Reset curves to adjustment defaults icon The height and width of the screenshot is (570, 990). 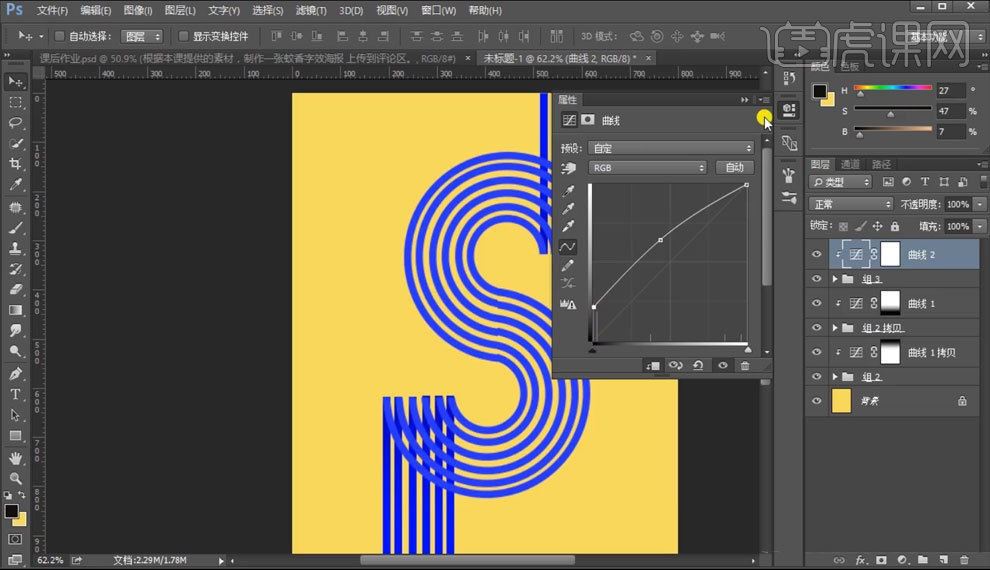pos(698,365)
